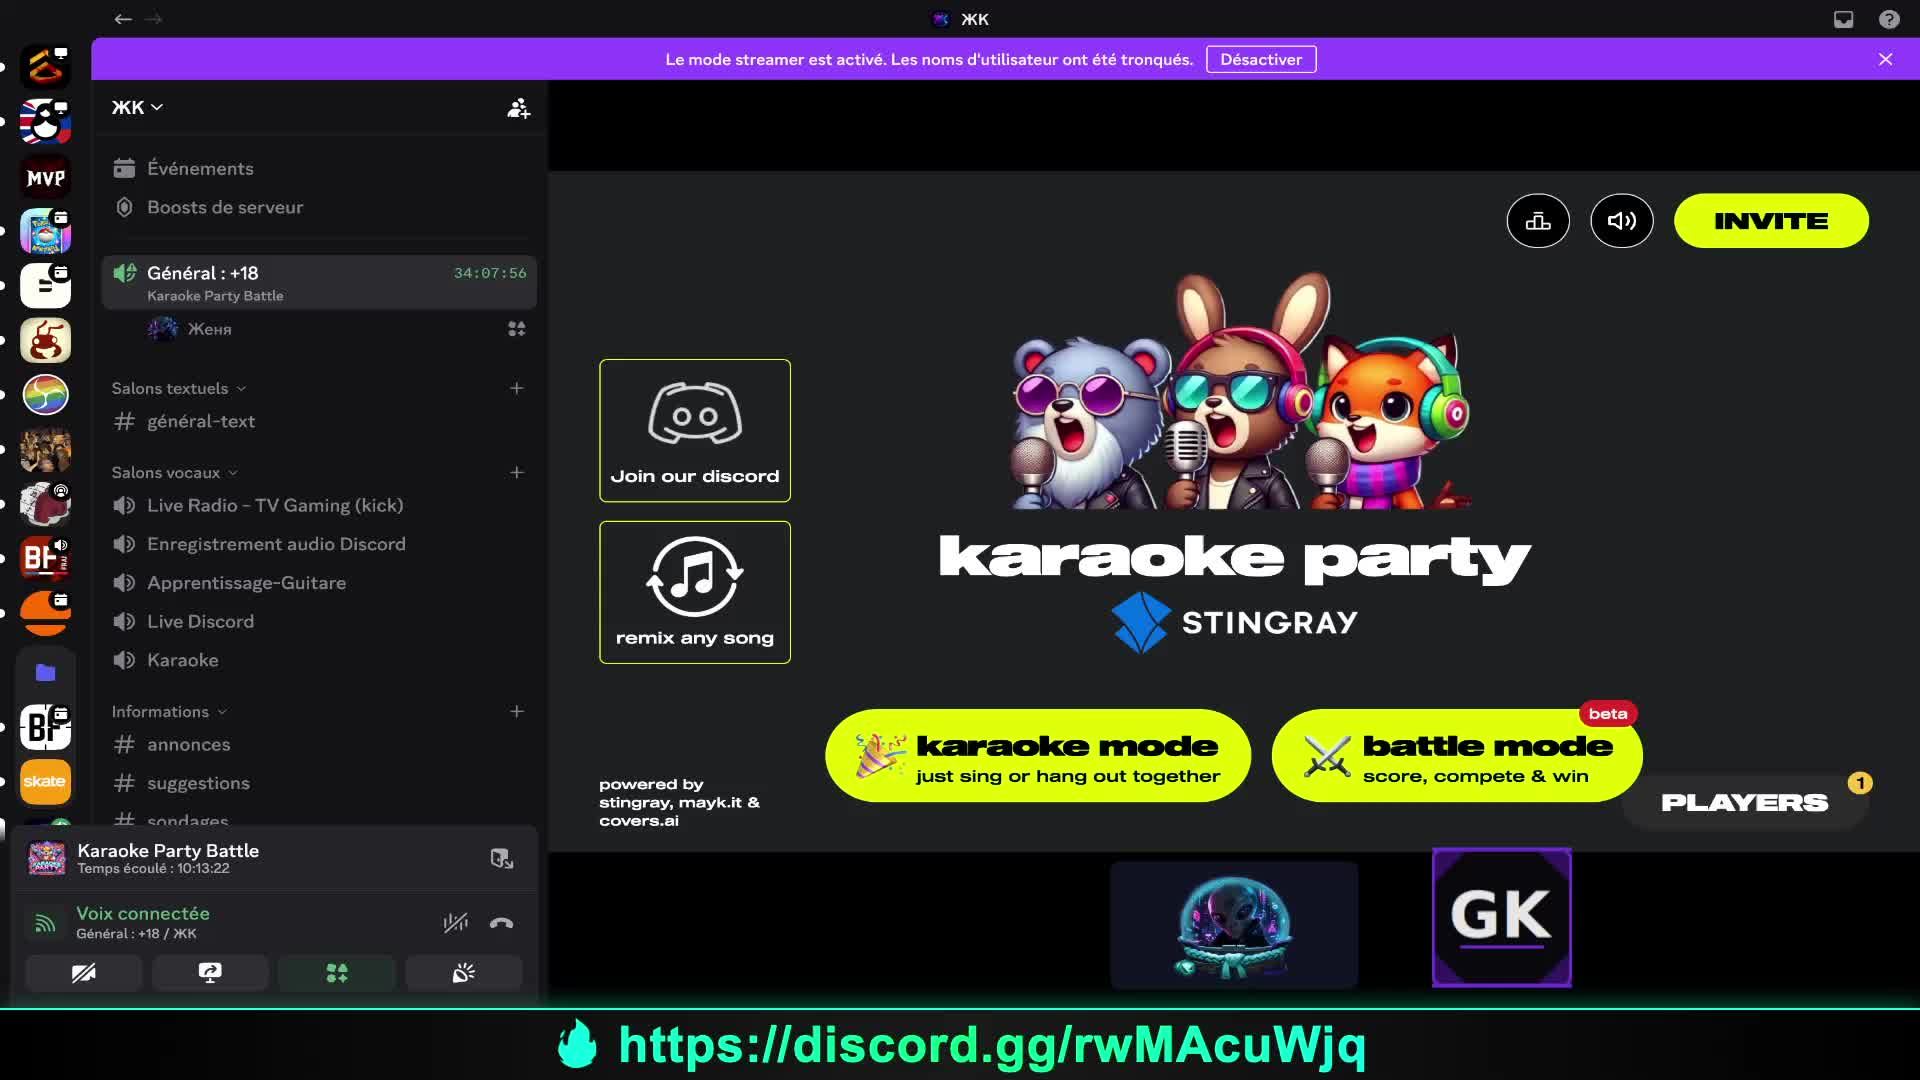Open the server folder icon
This screenshot has height=1080, width=1920.
[46, 673]
